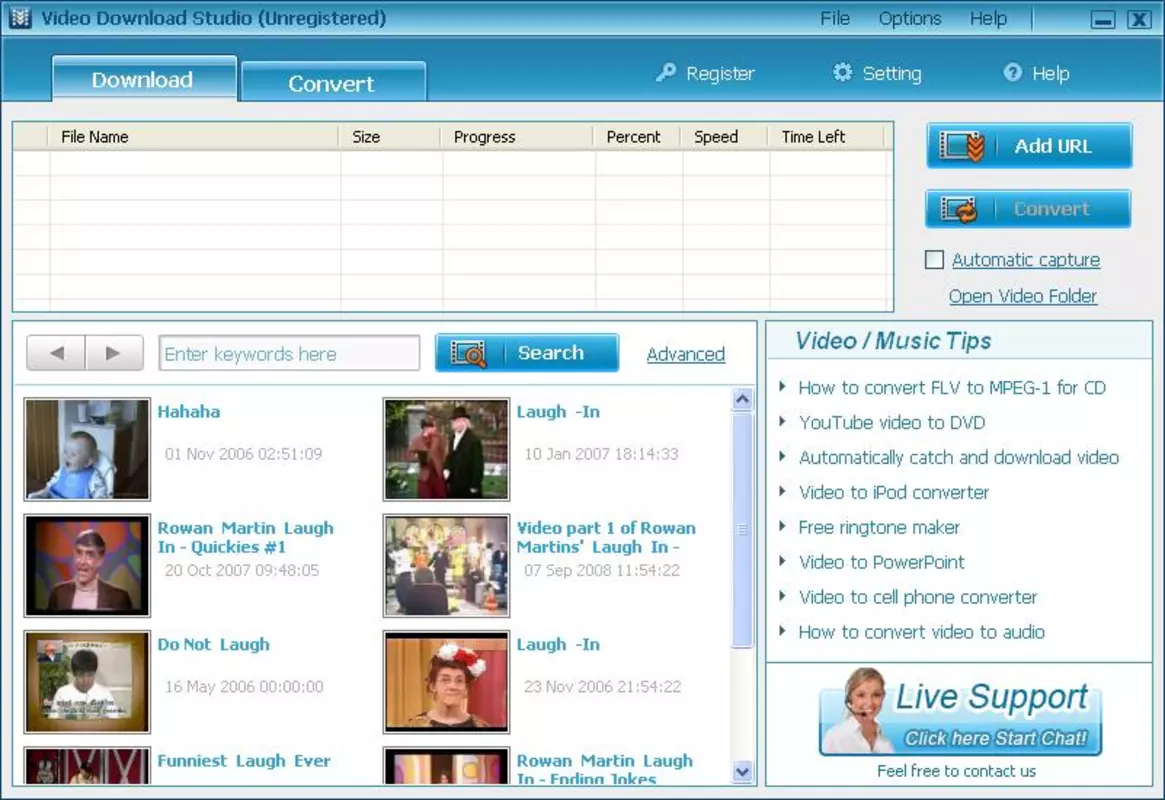1165x800 pixels.
Task: Switch to the Convert tab
Action: tap(333, 82)
